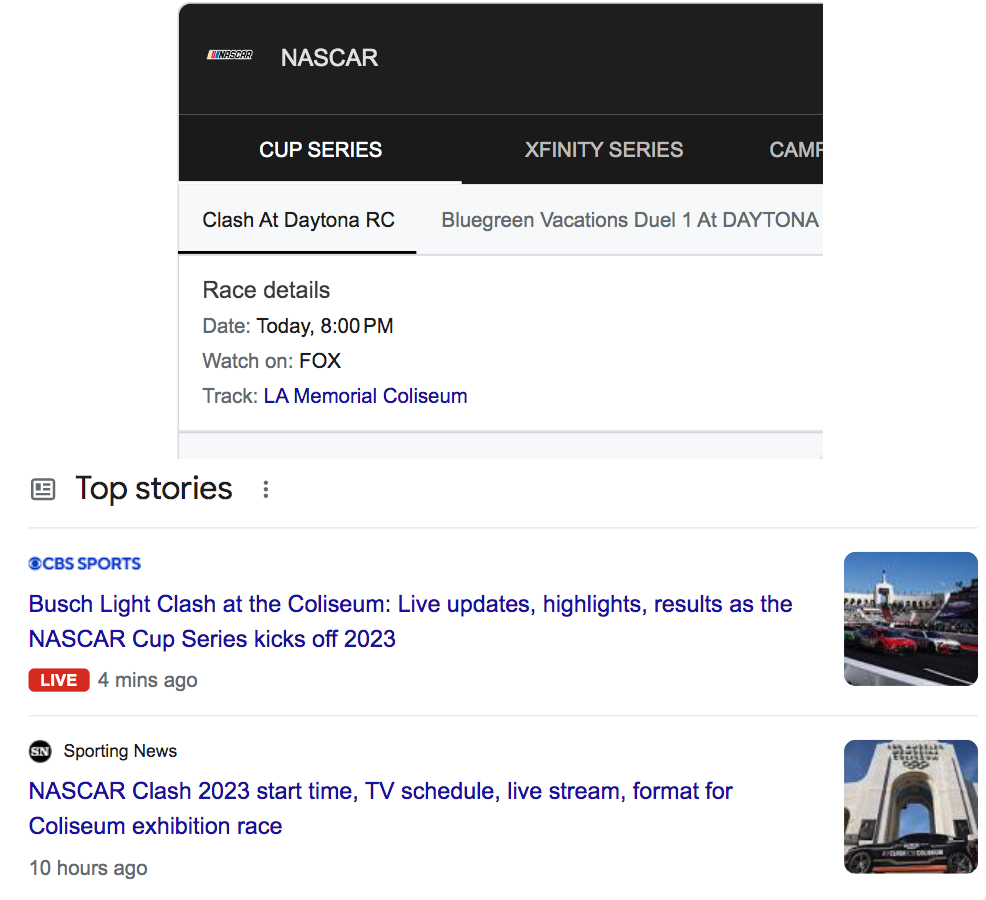Viewport: 986px width, 900px height.
Task: Select the CUP SERIES tab
Action: [x=321, y=150]
